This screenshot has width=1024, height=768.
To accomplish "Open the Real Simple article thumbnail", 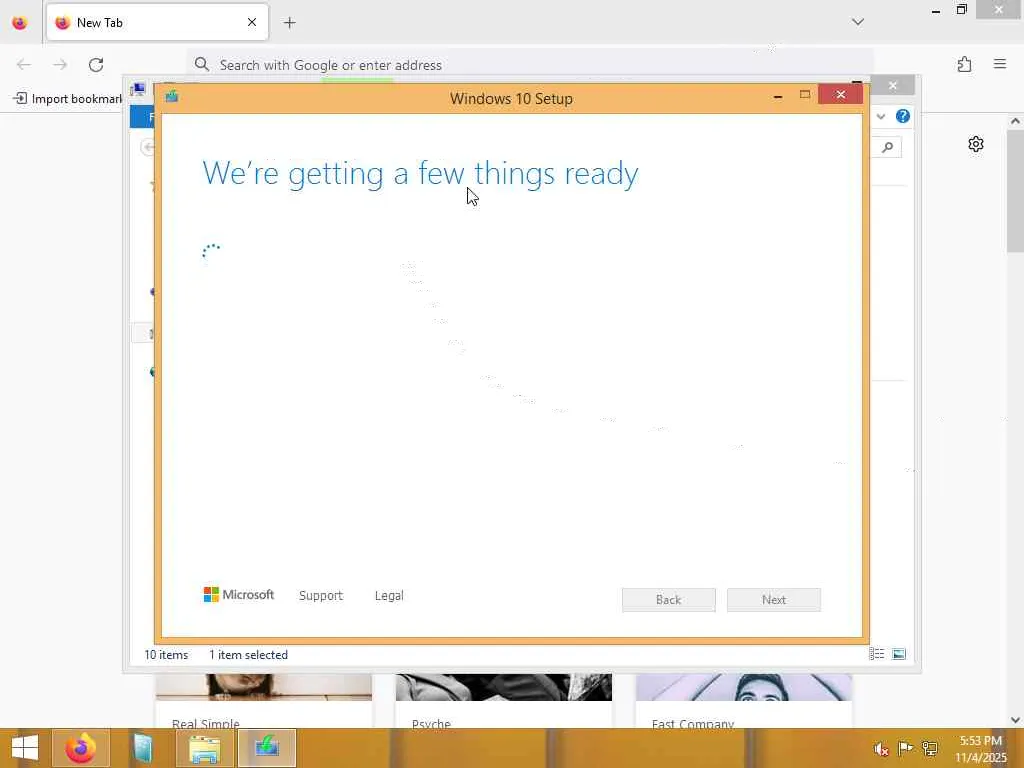I will (264, 688).
